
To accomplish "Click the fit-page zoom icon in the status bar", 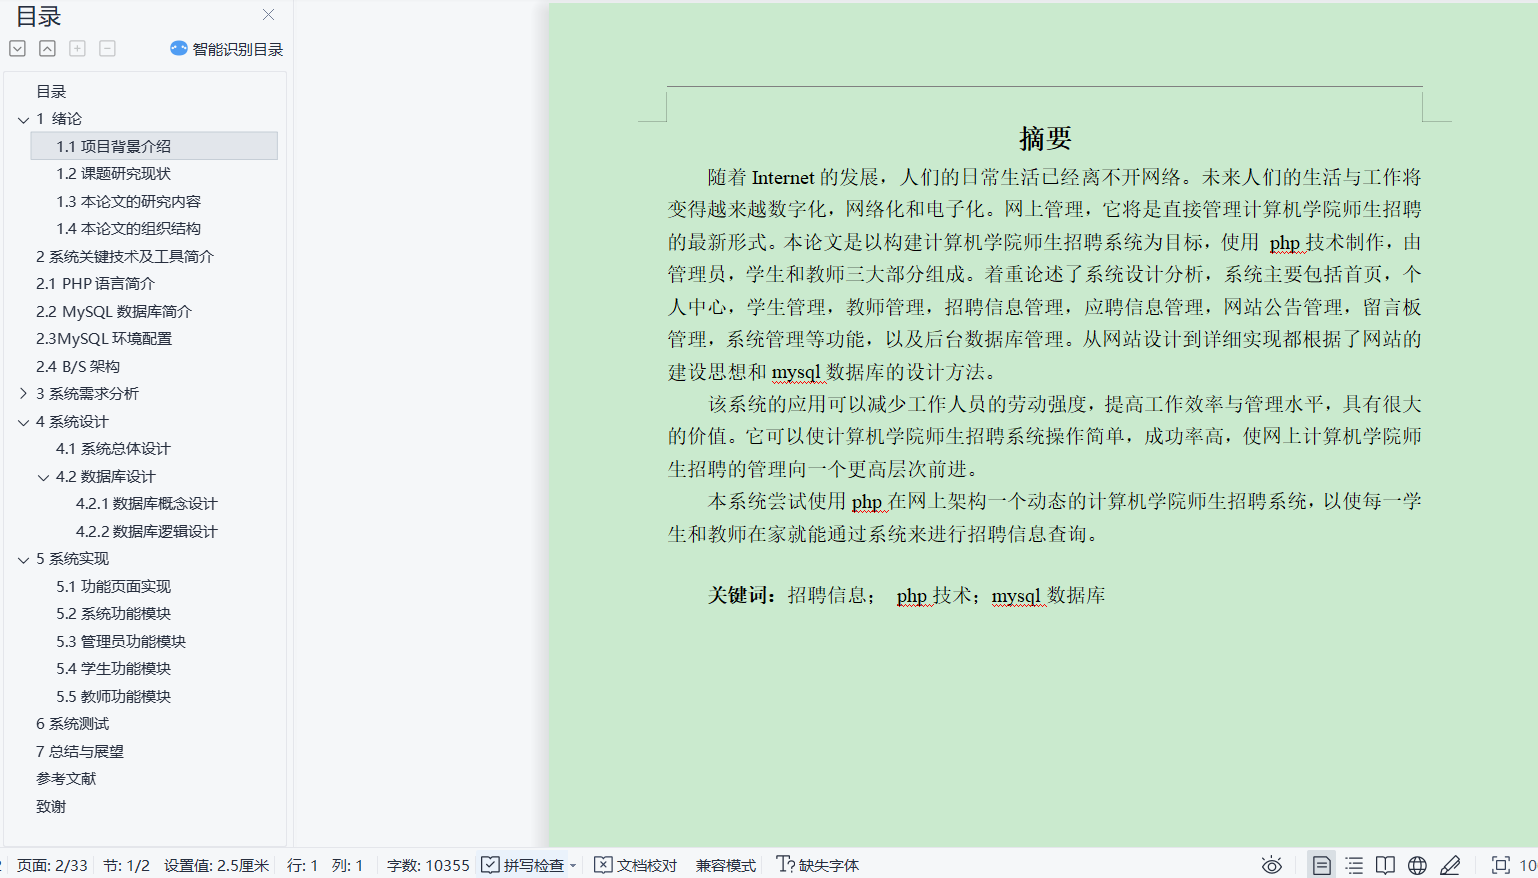I will tap(1500, 865).
